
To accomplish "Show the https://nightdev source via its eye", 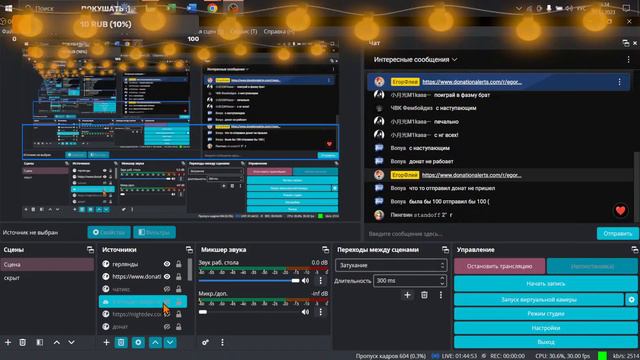I will coord(167,314).
